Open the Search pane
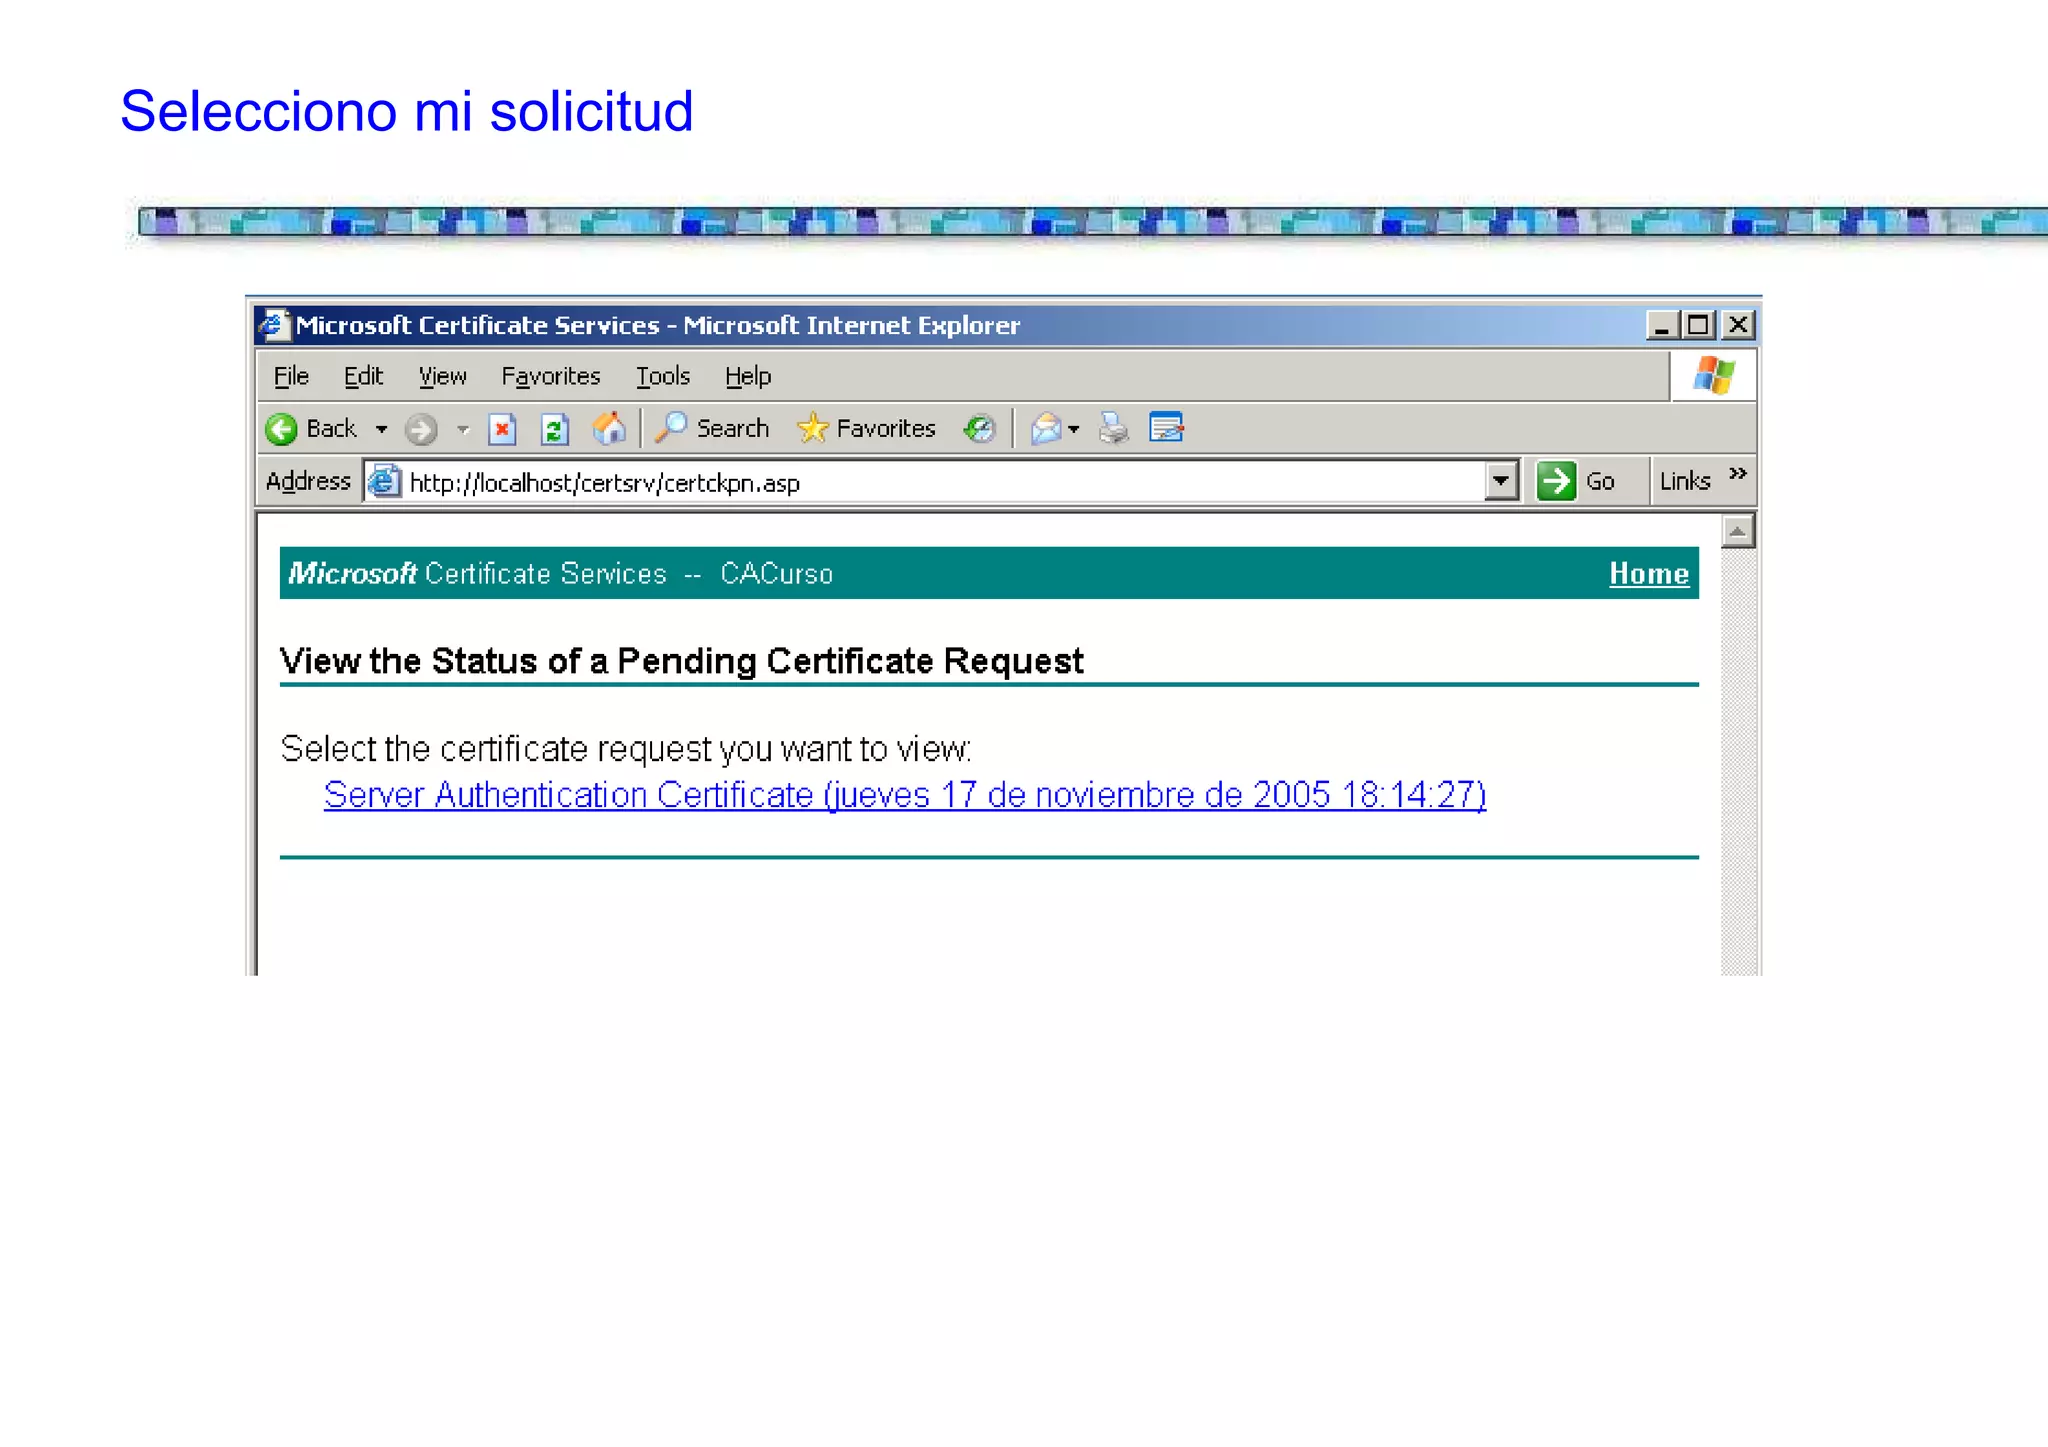 (712, 429)
